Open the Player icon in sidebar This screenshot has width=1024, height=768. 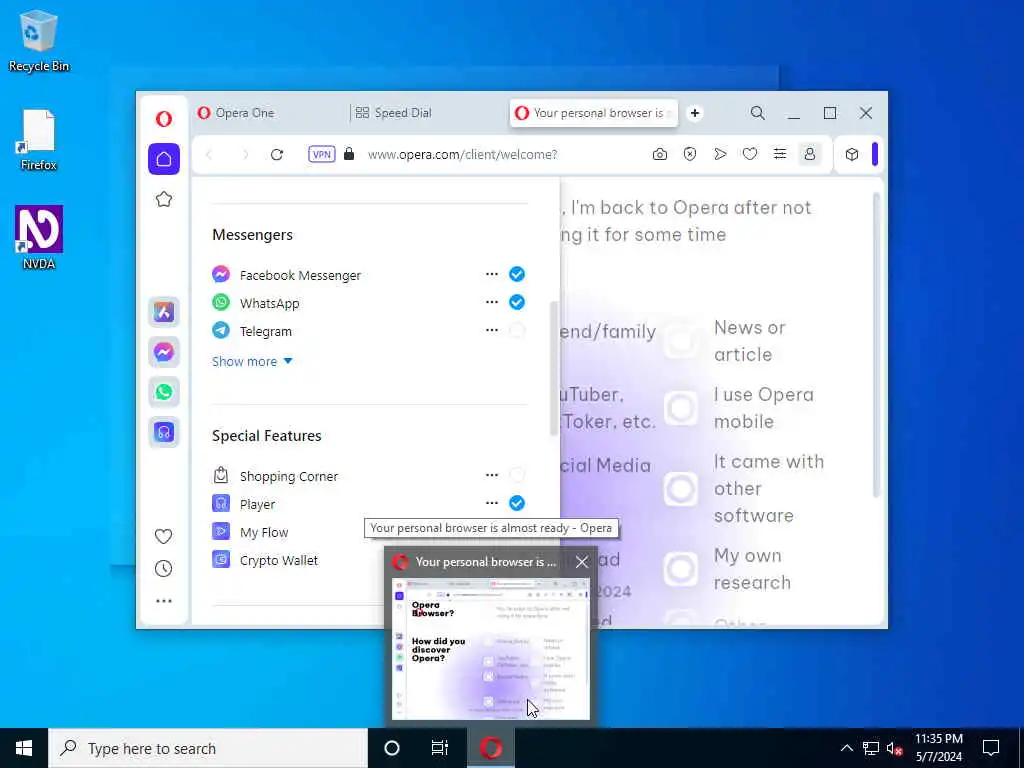164,432
